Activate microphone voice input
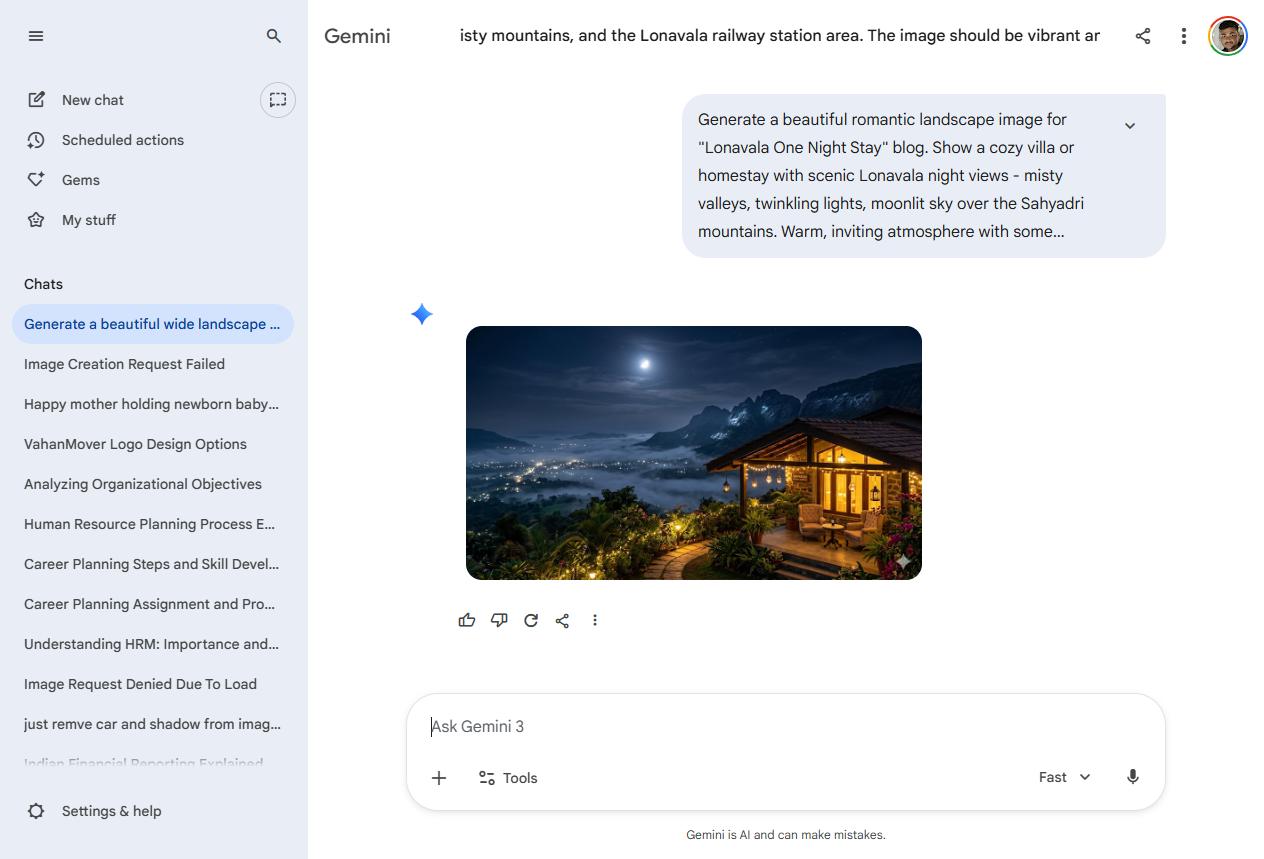Viewport: 1264px width, 859px height. click(1132, 777)
